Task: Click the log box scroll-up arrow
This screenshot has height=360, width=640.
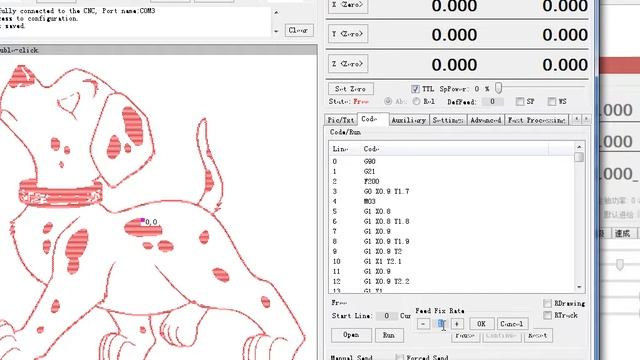Action: click(276, 13)
